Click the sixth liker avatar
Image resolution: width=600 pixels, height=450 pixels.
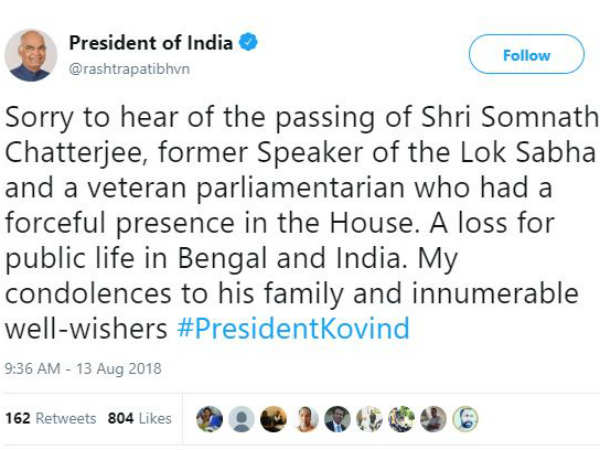369,419
